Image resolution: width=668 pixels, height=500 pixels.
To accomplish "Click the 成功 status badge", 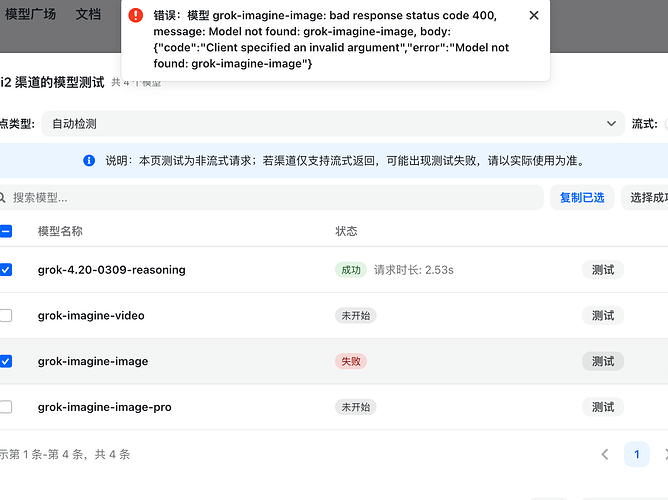I will point(351,270).
